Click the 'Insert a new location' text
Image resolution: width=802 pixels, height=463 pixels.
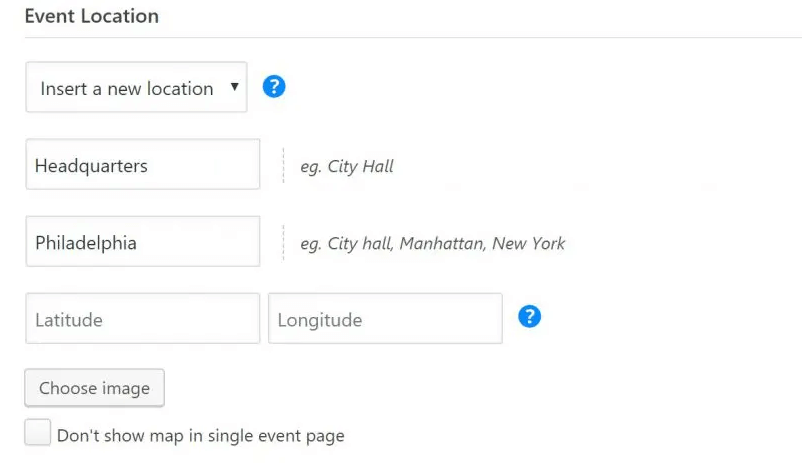click(x=127, y=89)
